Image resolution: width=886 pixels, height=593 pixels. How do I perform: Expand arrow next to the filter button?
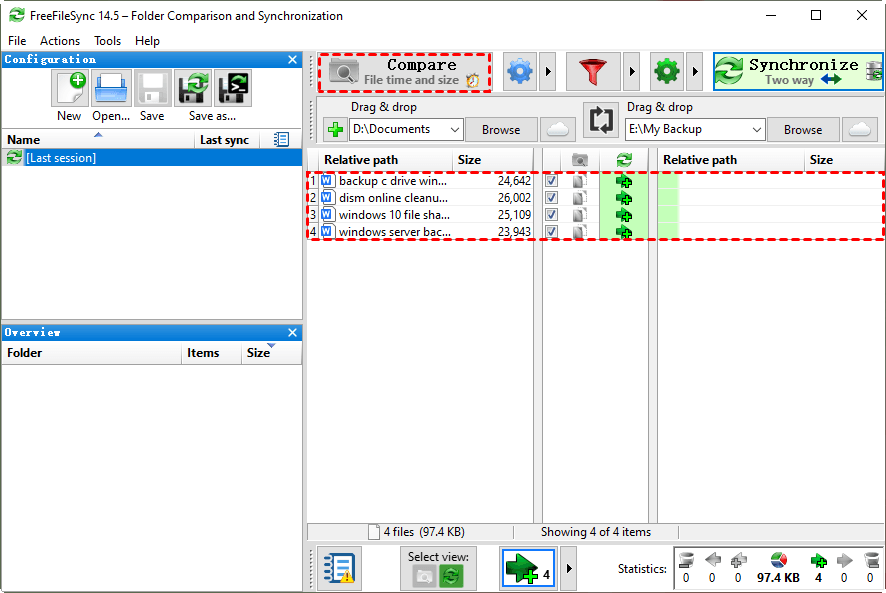pos(631,72)
